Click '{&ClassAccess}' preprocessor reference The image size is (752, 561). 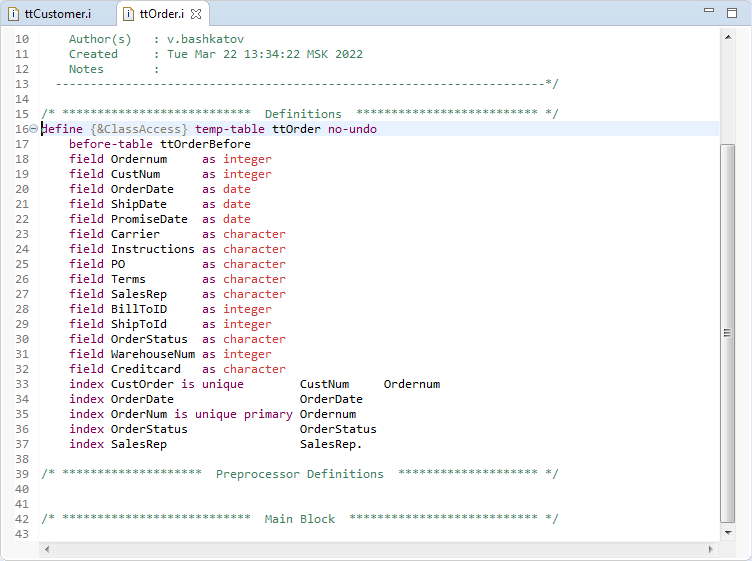[x=139, y=129]
